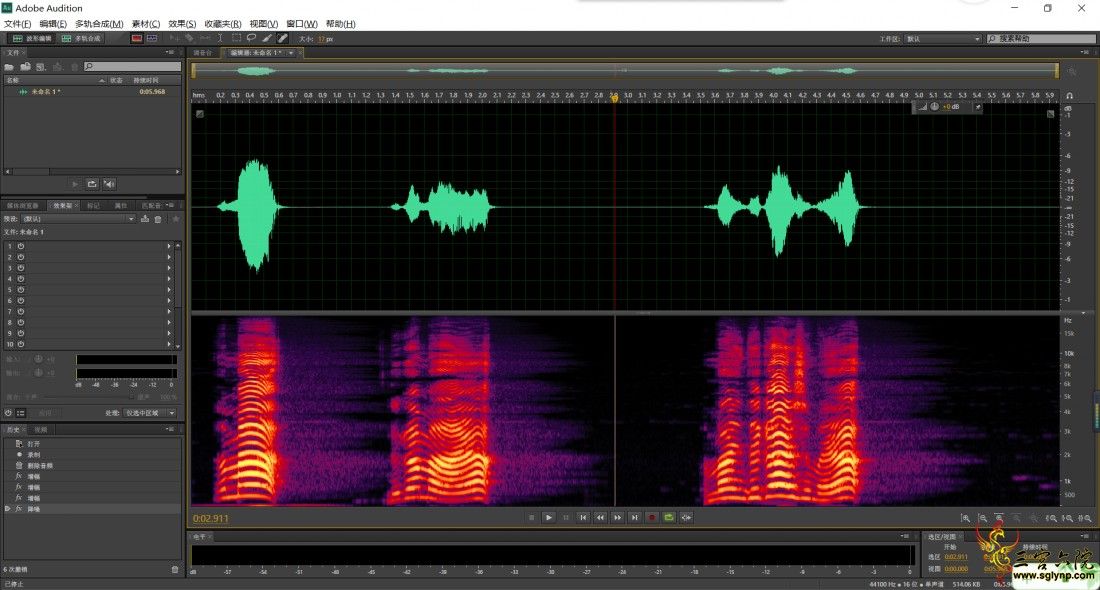
Task: Open 效果(S) menu
Action: point(182,24)
